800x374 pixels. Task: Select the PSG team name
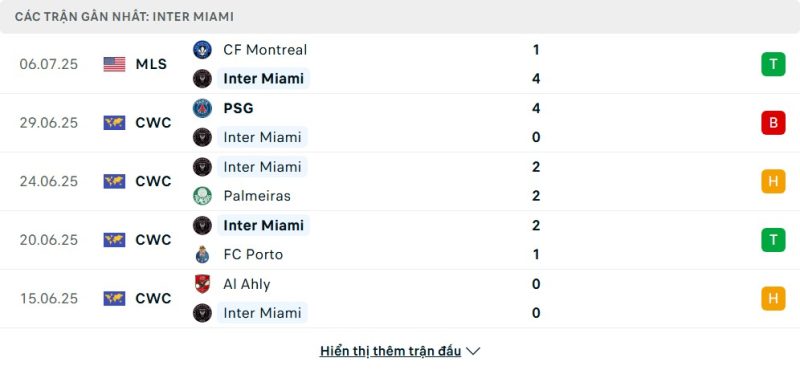[238, 108]
